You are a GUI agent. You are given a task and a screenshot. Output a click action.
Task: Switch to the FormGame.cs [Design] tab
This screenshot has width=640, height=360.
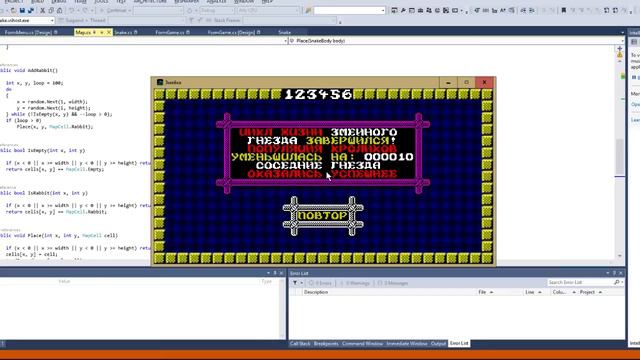234,32
